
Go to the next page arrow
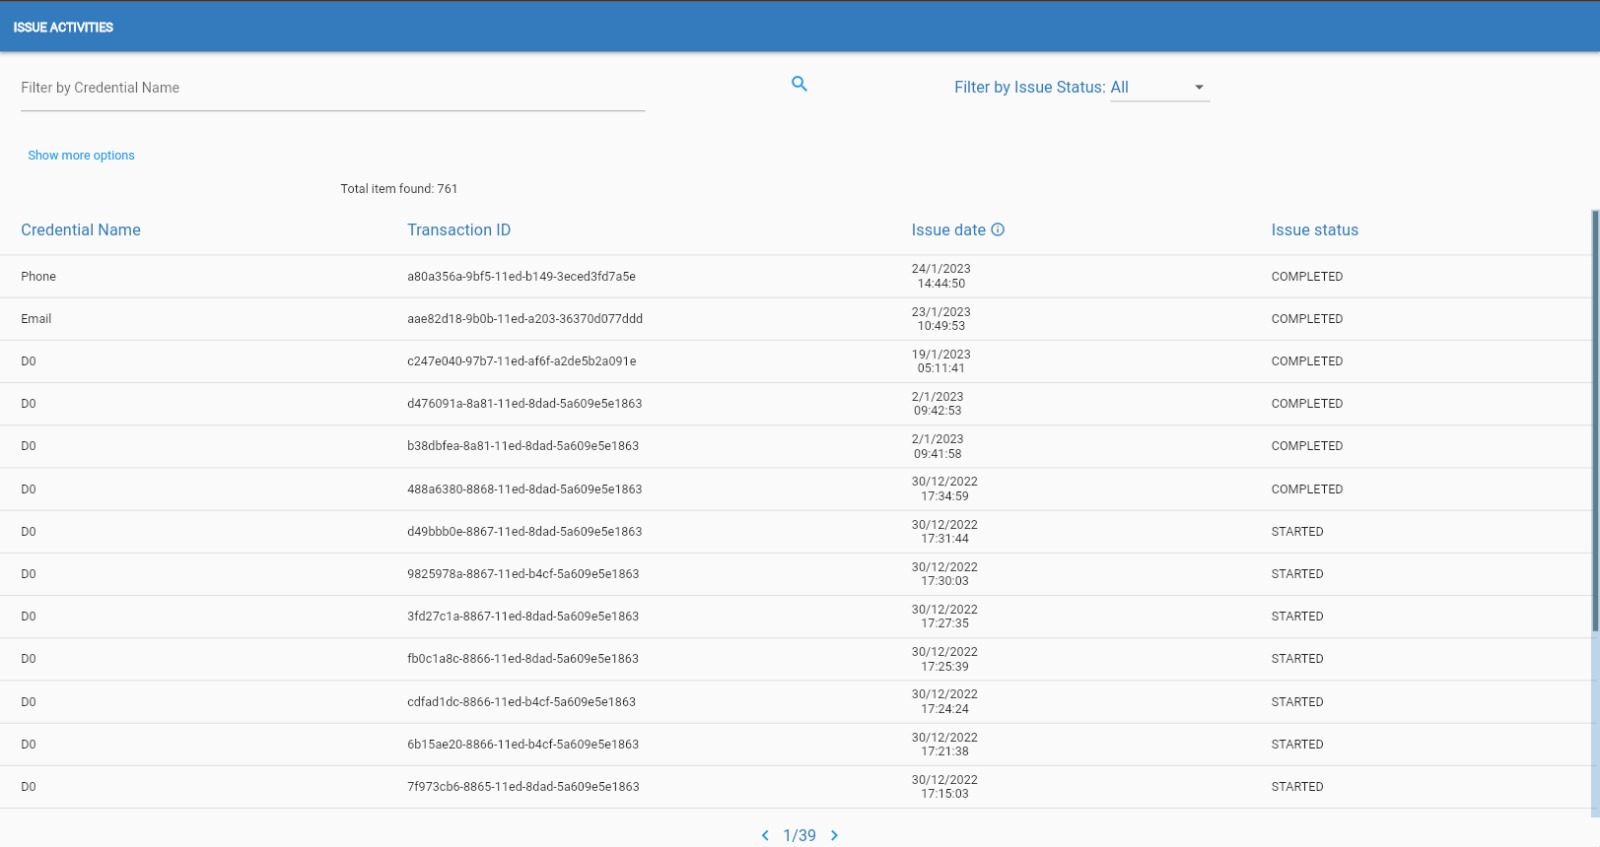click(x=834, y=835)
